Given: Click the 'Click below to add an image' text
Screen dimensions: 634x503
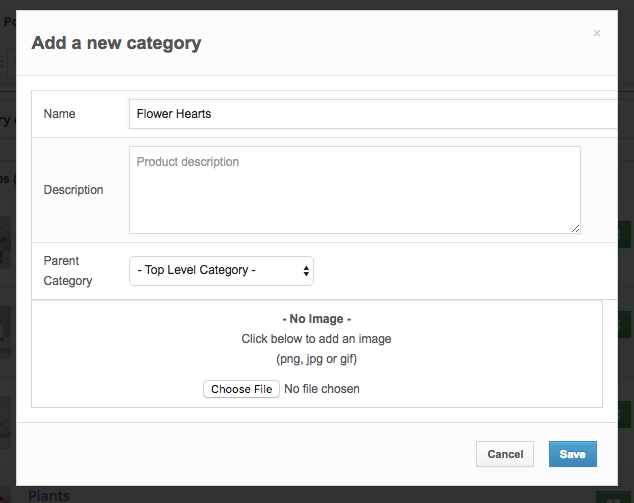Looking at the screenshot, I should (x=316, y=339).
